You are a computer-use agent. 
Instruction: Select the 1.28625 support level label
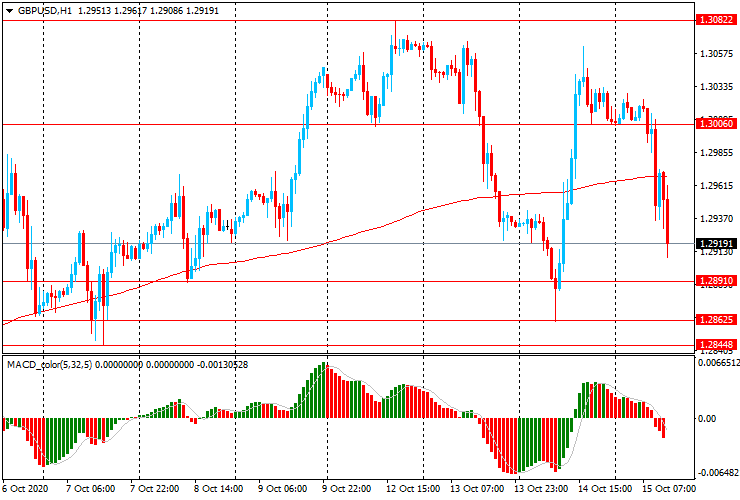pos(716,320)
